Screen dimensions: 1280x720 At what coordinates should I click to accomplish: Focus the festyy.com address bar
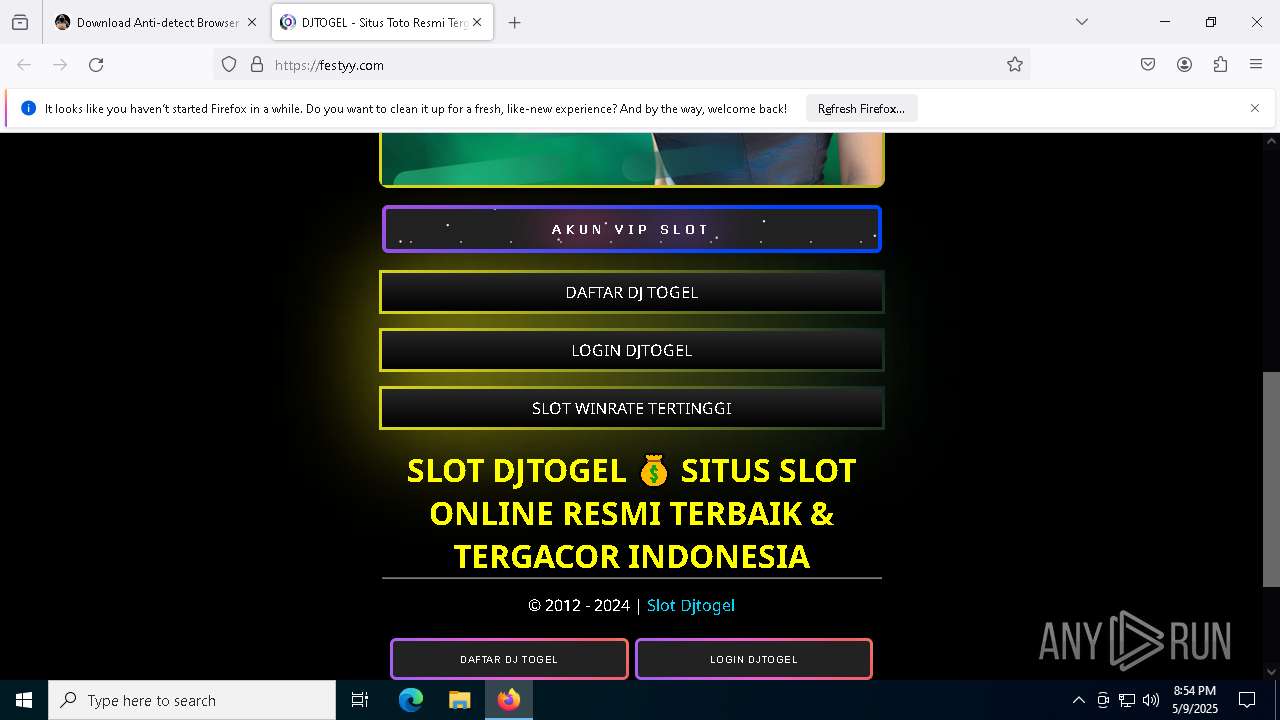click(620, 65)
